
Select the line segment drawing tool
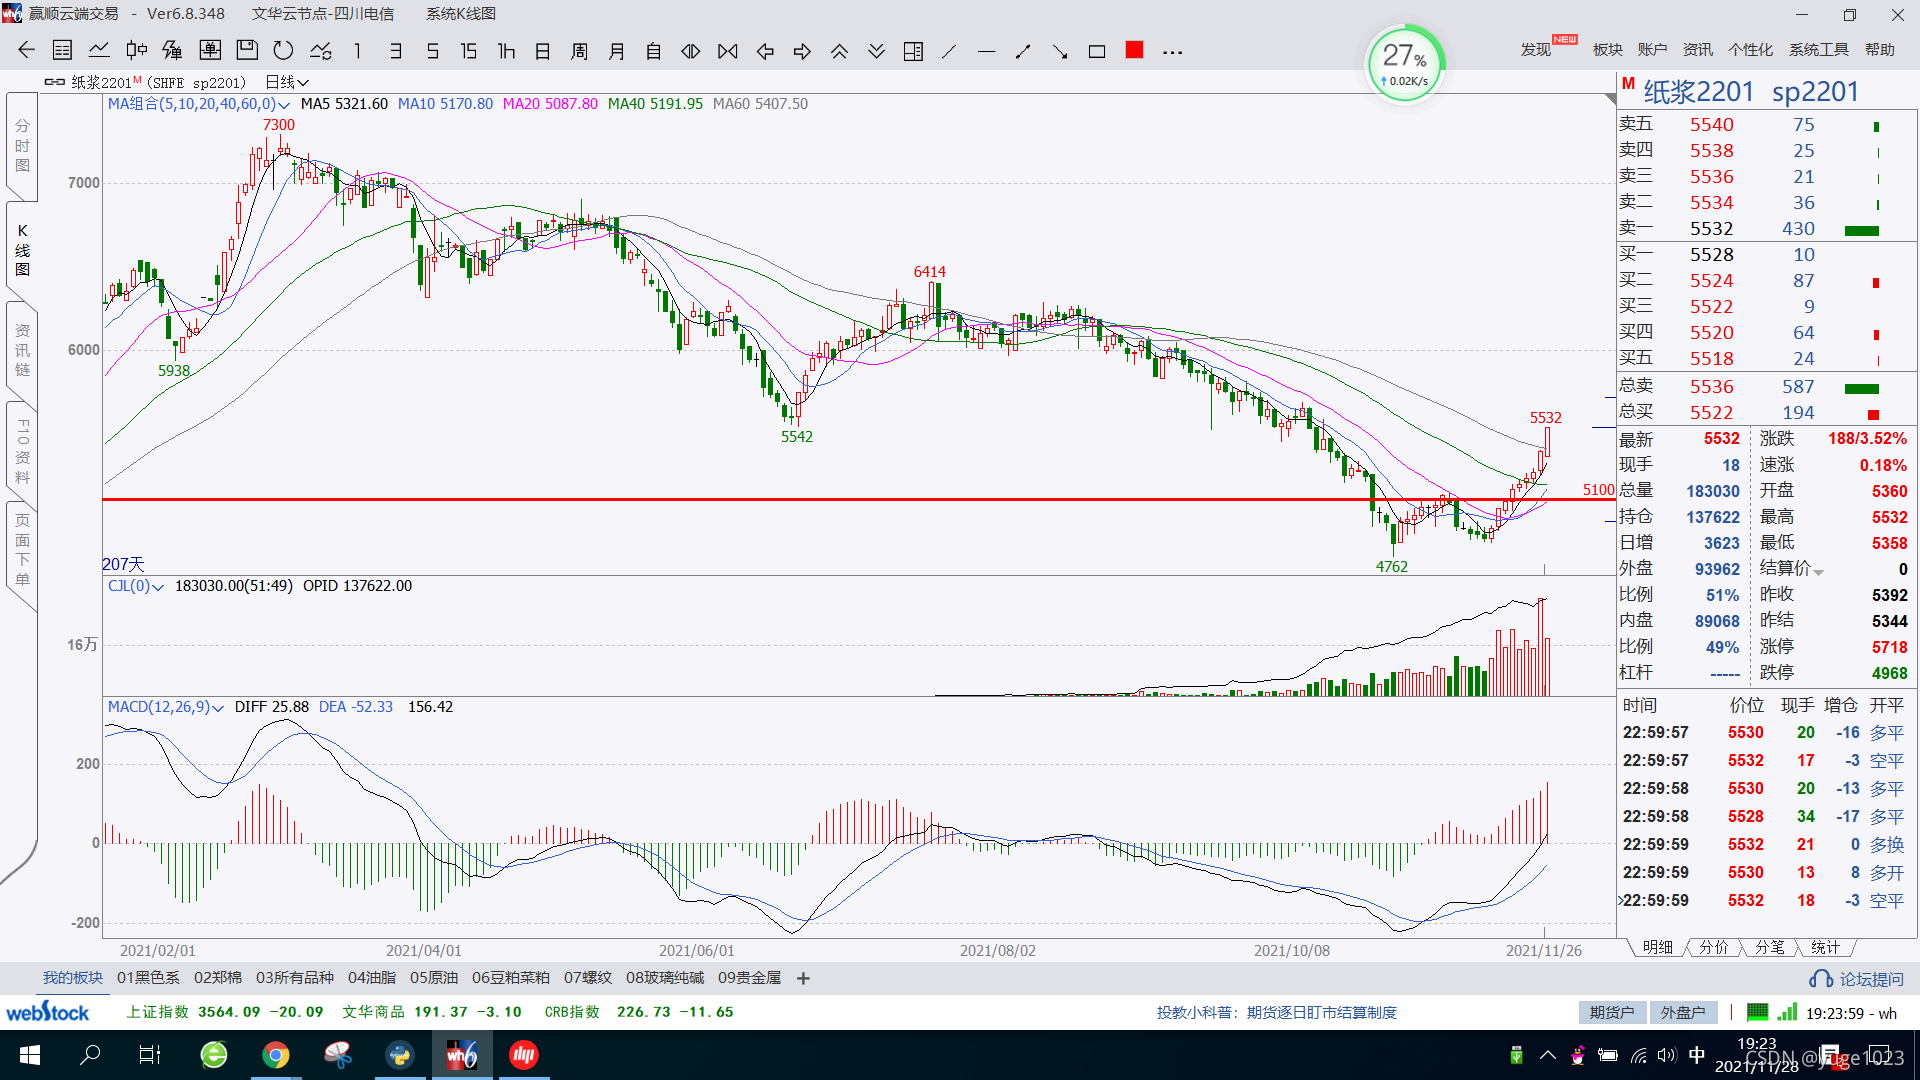1023,51
